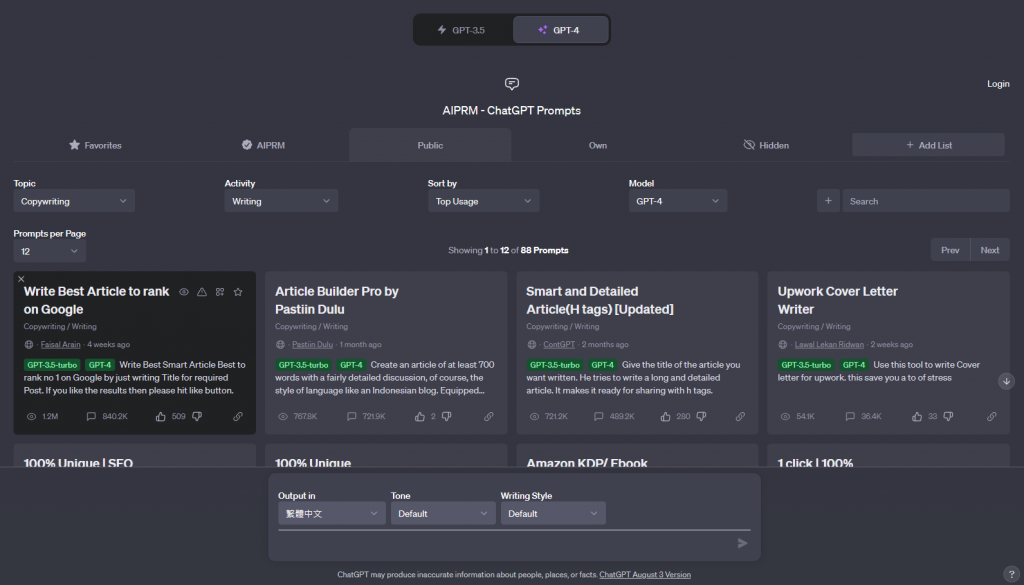
Task: Click comments icon showing 840.2K
Action: click(x=91, y=417)
